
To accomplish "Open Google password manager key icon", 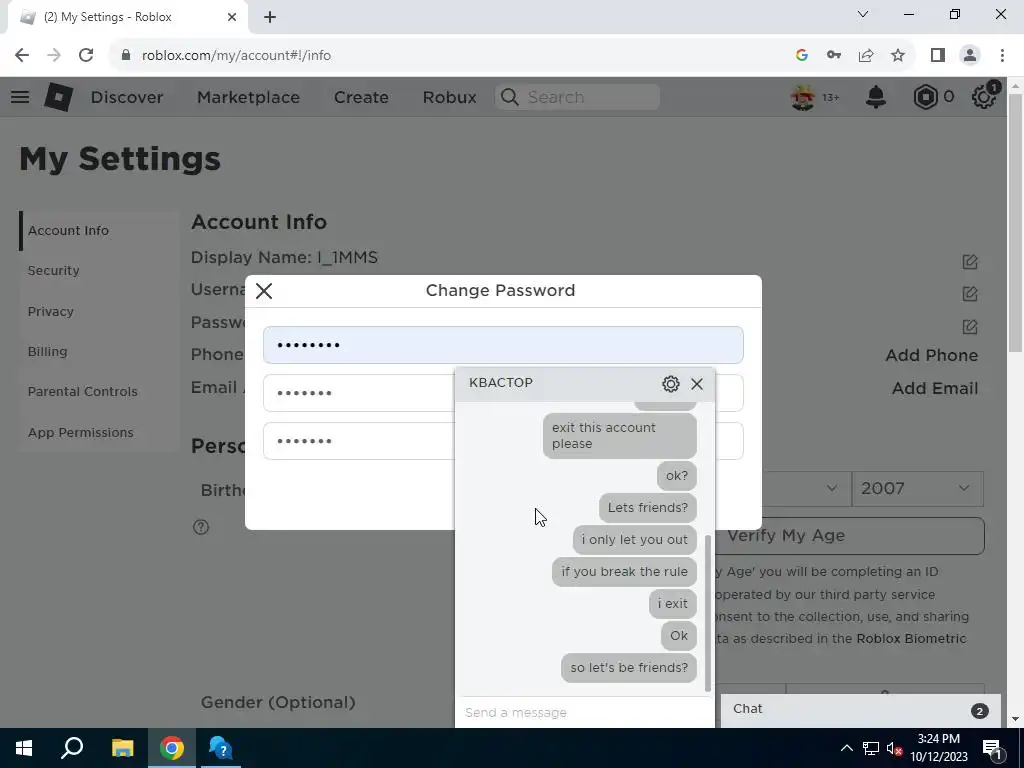I will pos(834,56).
